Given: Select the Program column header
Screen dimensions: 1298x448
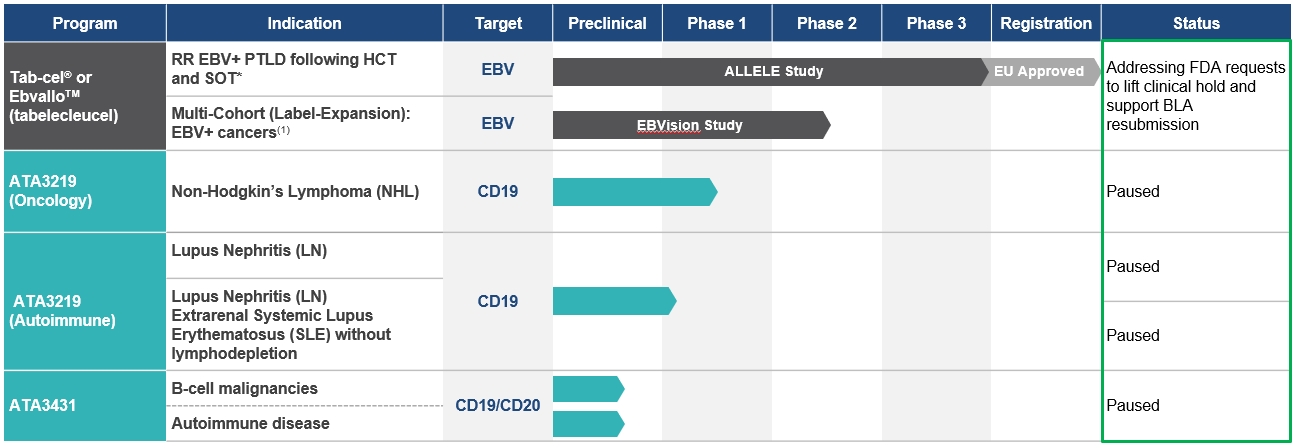Looking at the screenshot, I should [84, 23].
